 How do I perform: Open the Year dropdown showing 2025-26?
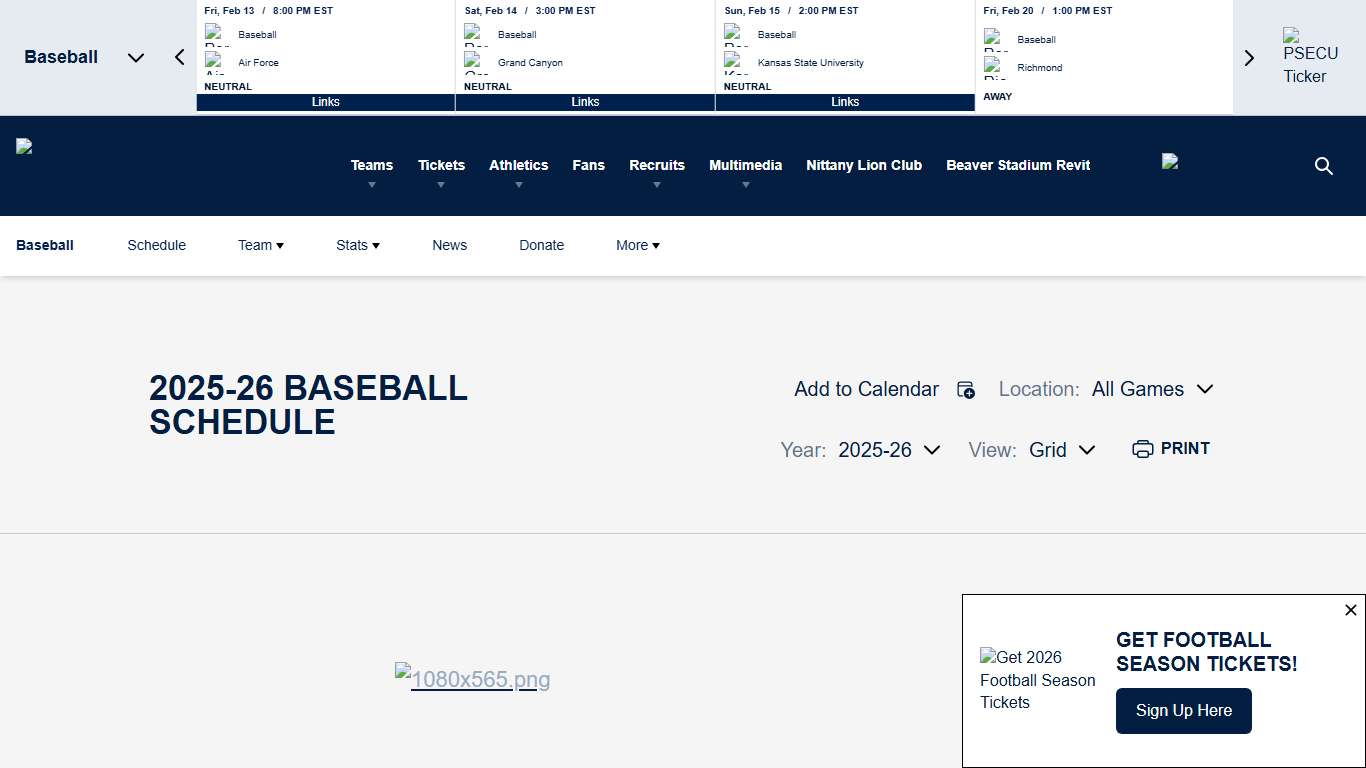[888, 450]
